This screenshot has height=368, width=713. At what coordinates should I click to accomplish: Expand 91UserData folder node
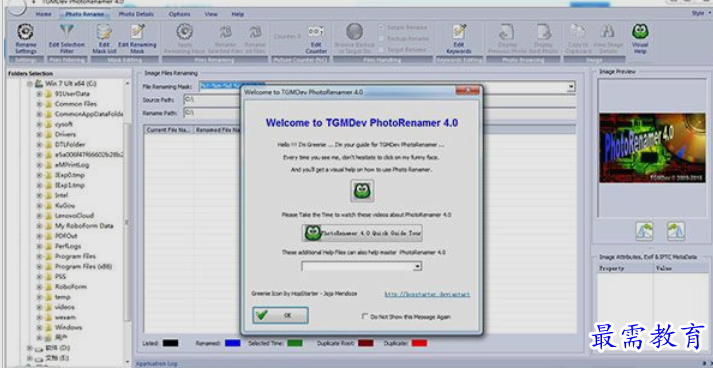39,94
